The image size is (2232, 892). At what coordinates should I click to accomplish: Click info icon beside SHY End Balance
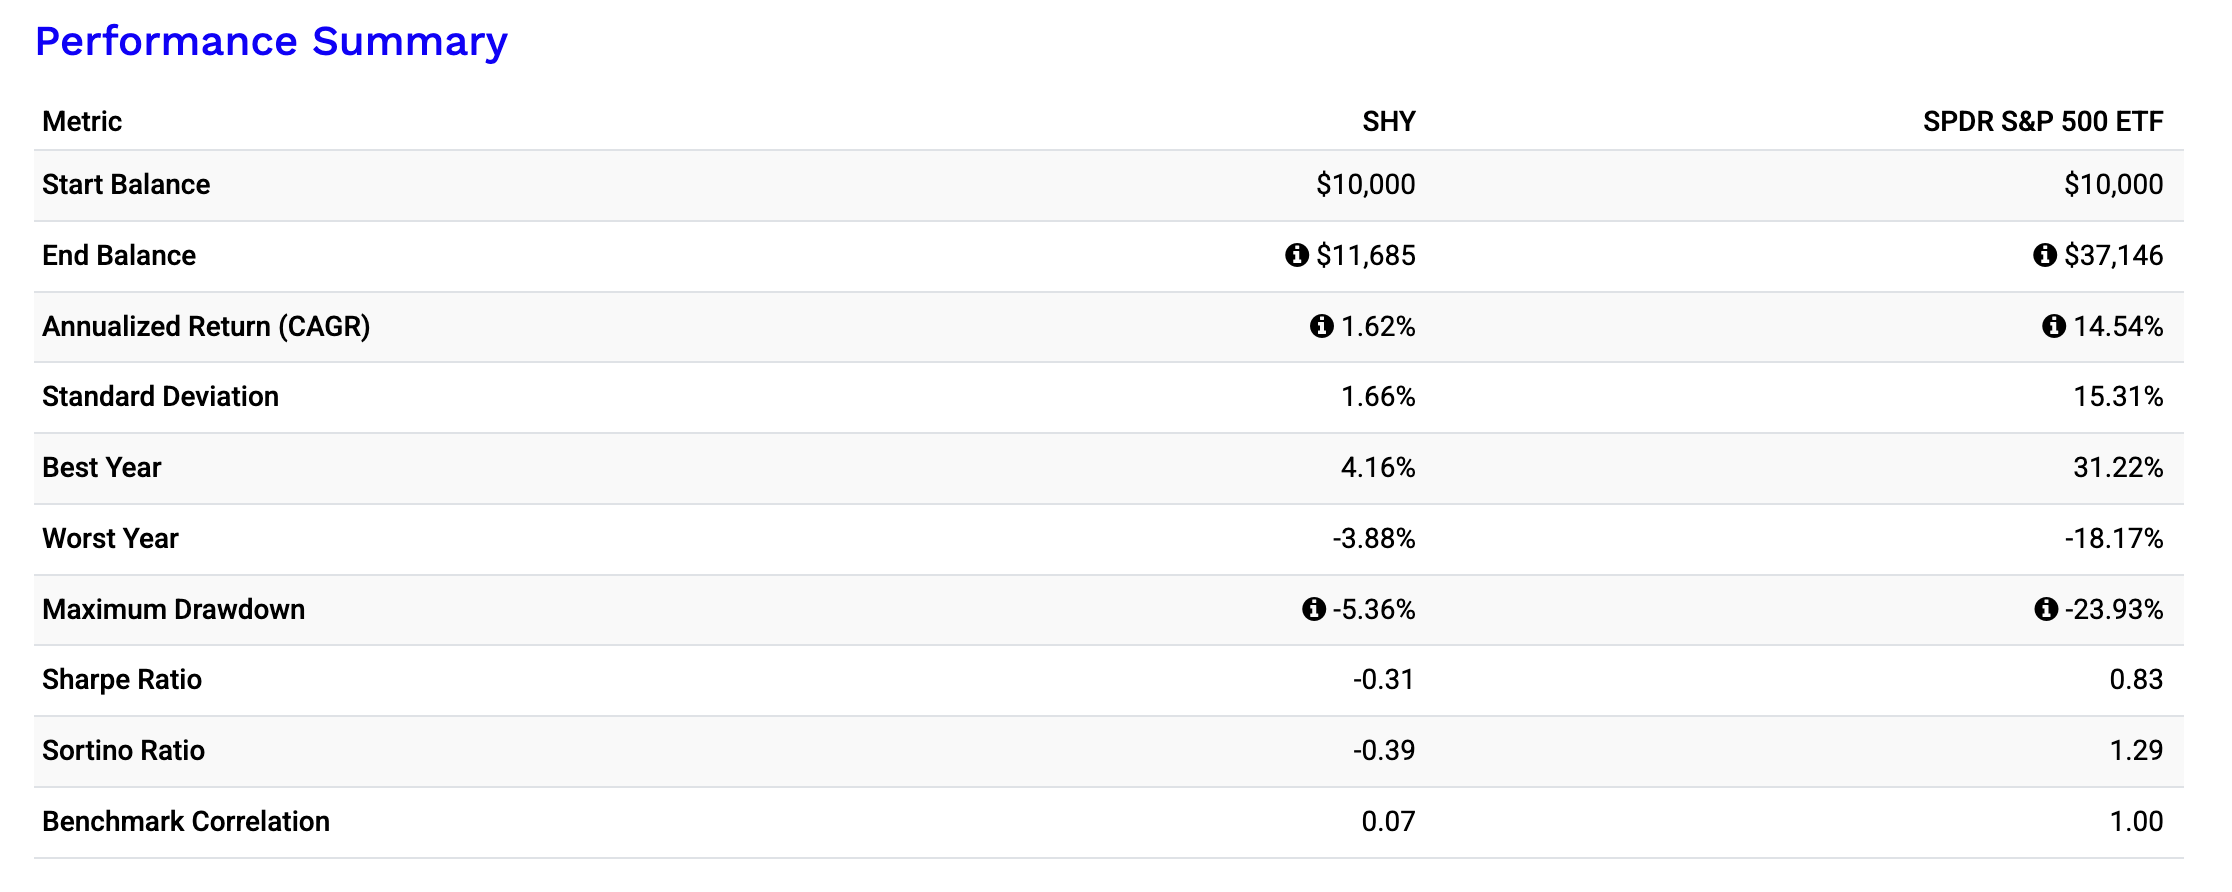tap(1296, 256)
